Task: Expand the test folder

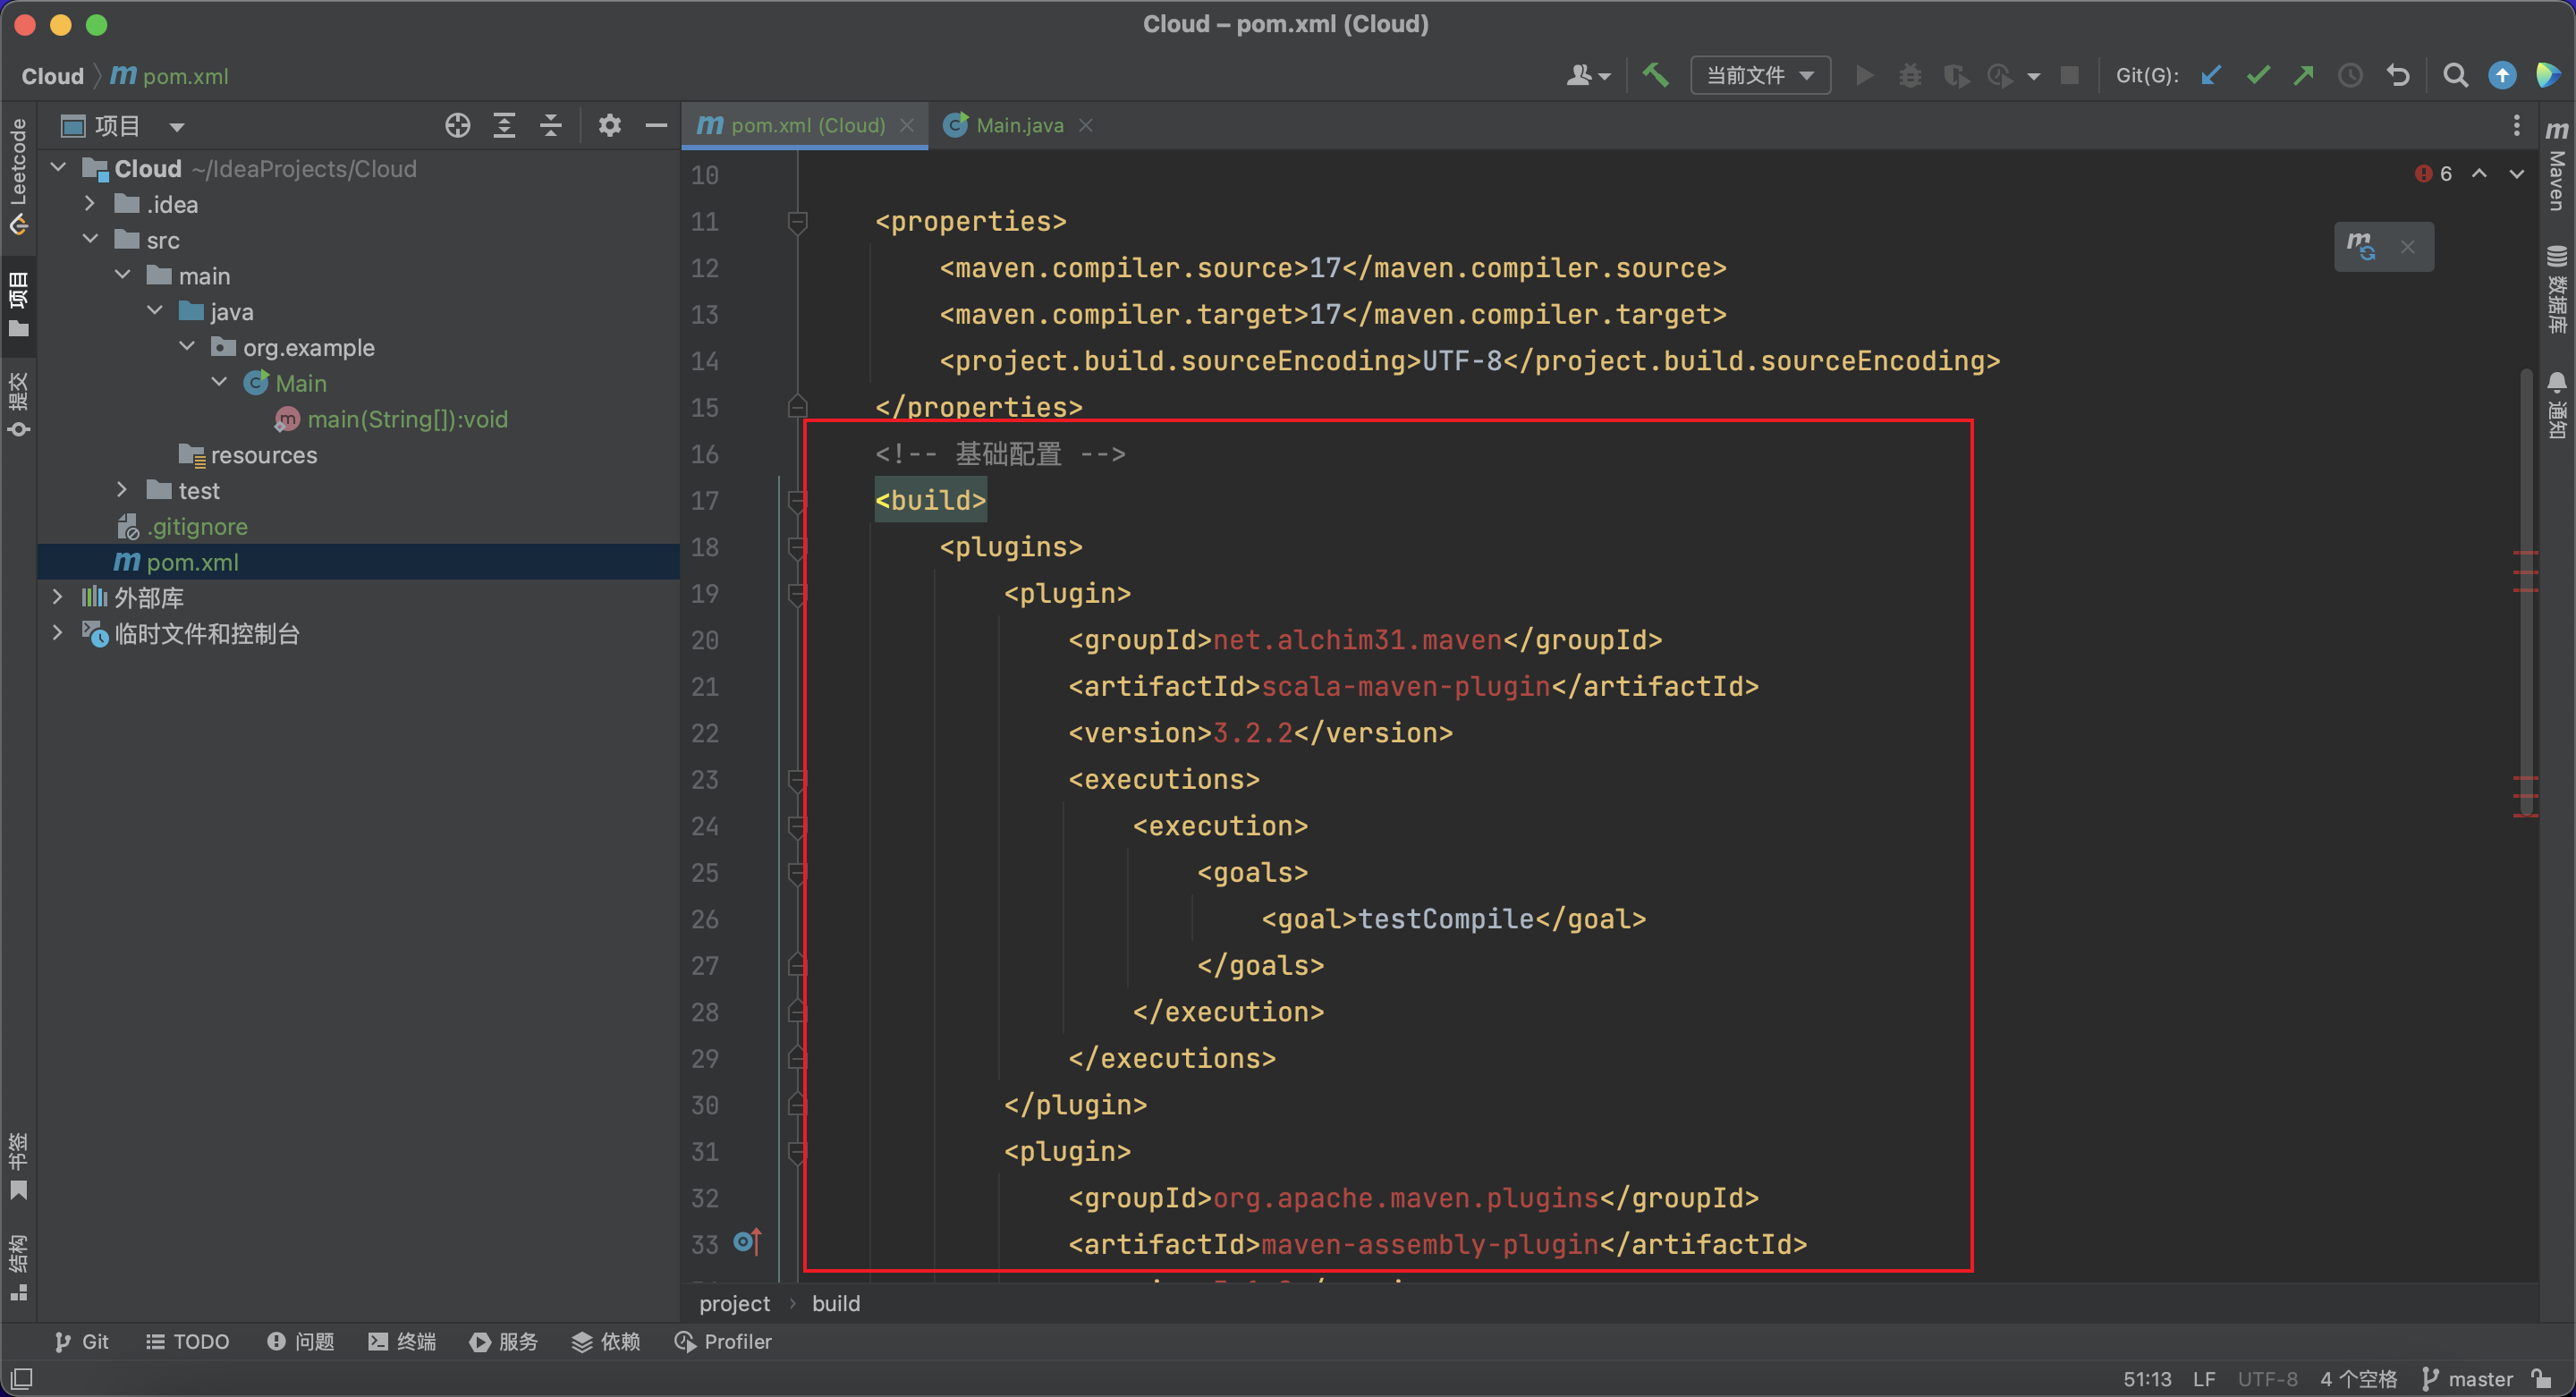Action: pos(122,490)
